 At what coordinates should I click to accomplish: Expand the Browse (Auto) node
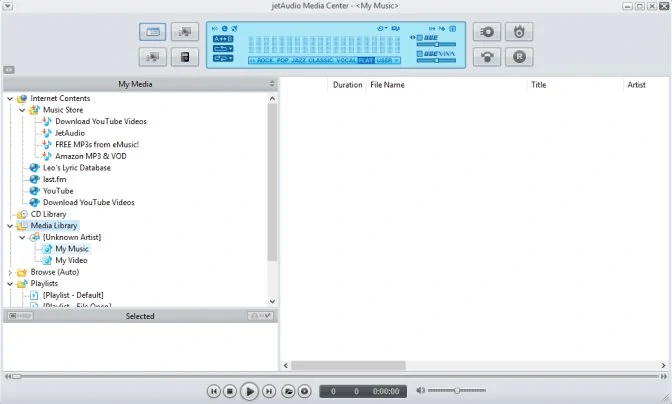tap(10, 272)
